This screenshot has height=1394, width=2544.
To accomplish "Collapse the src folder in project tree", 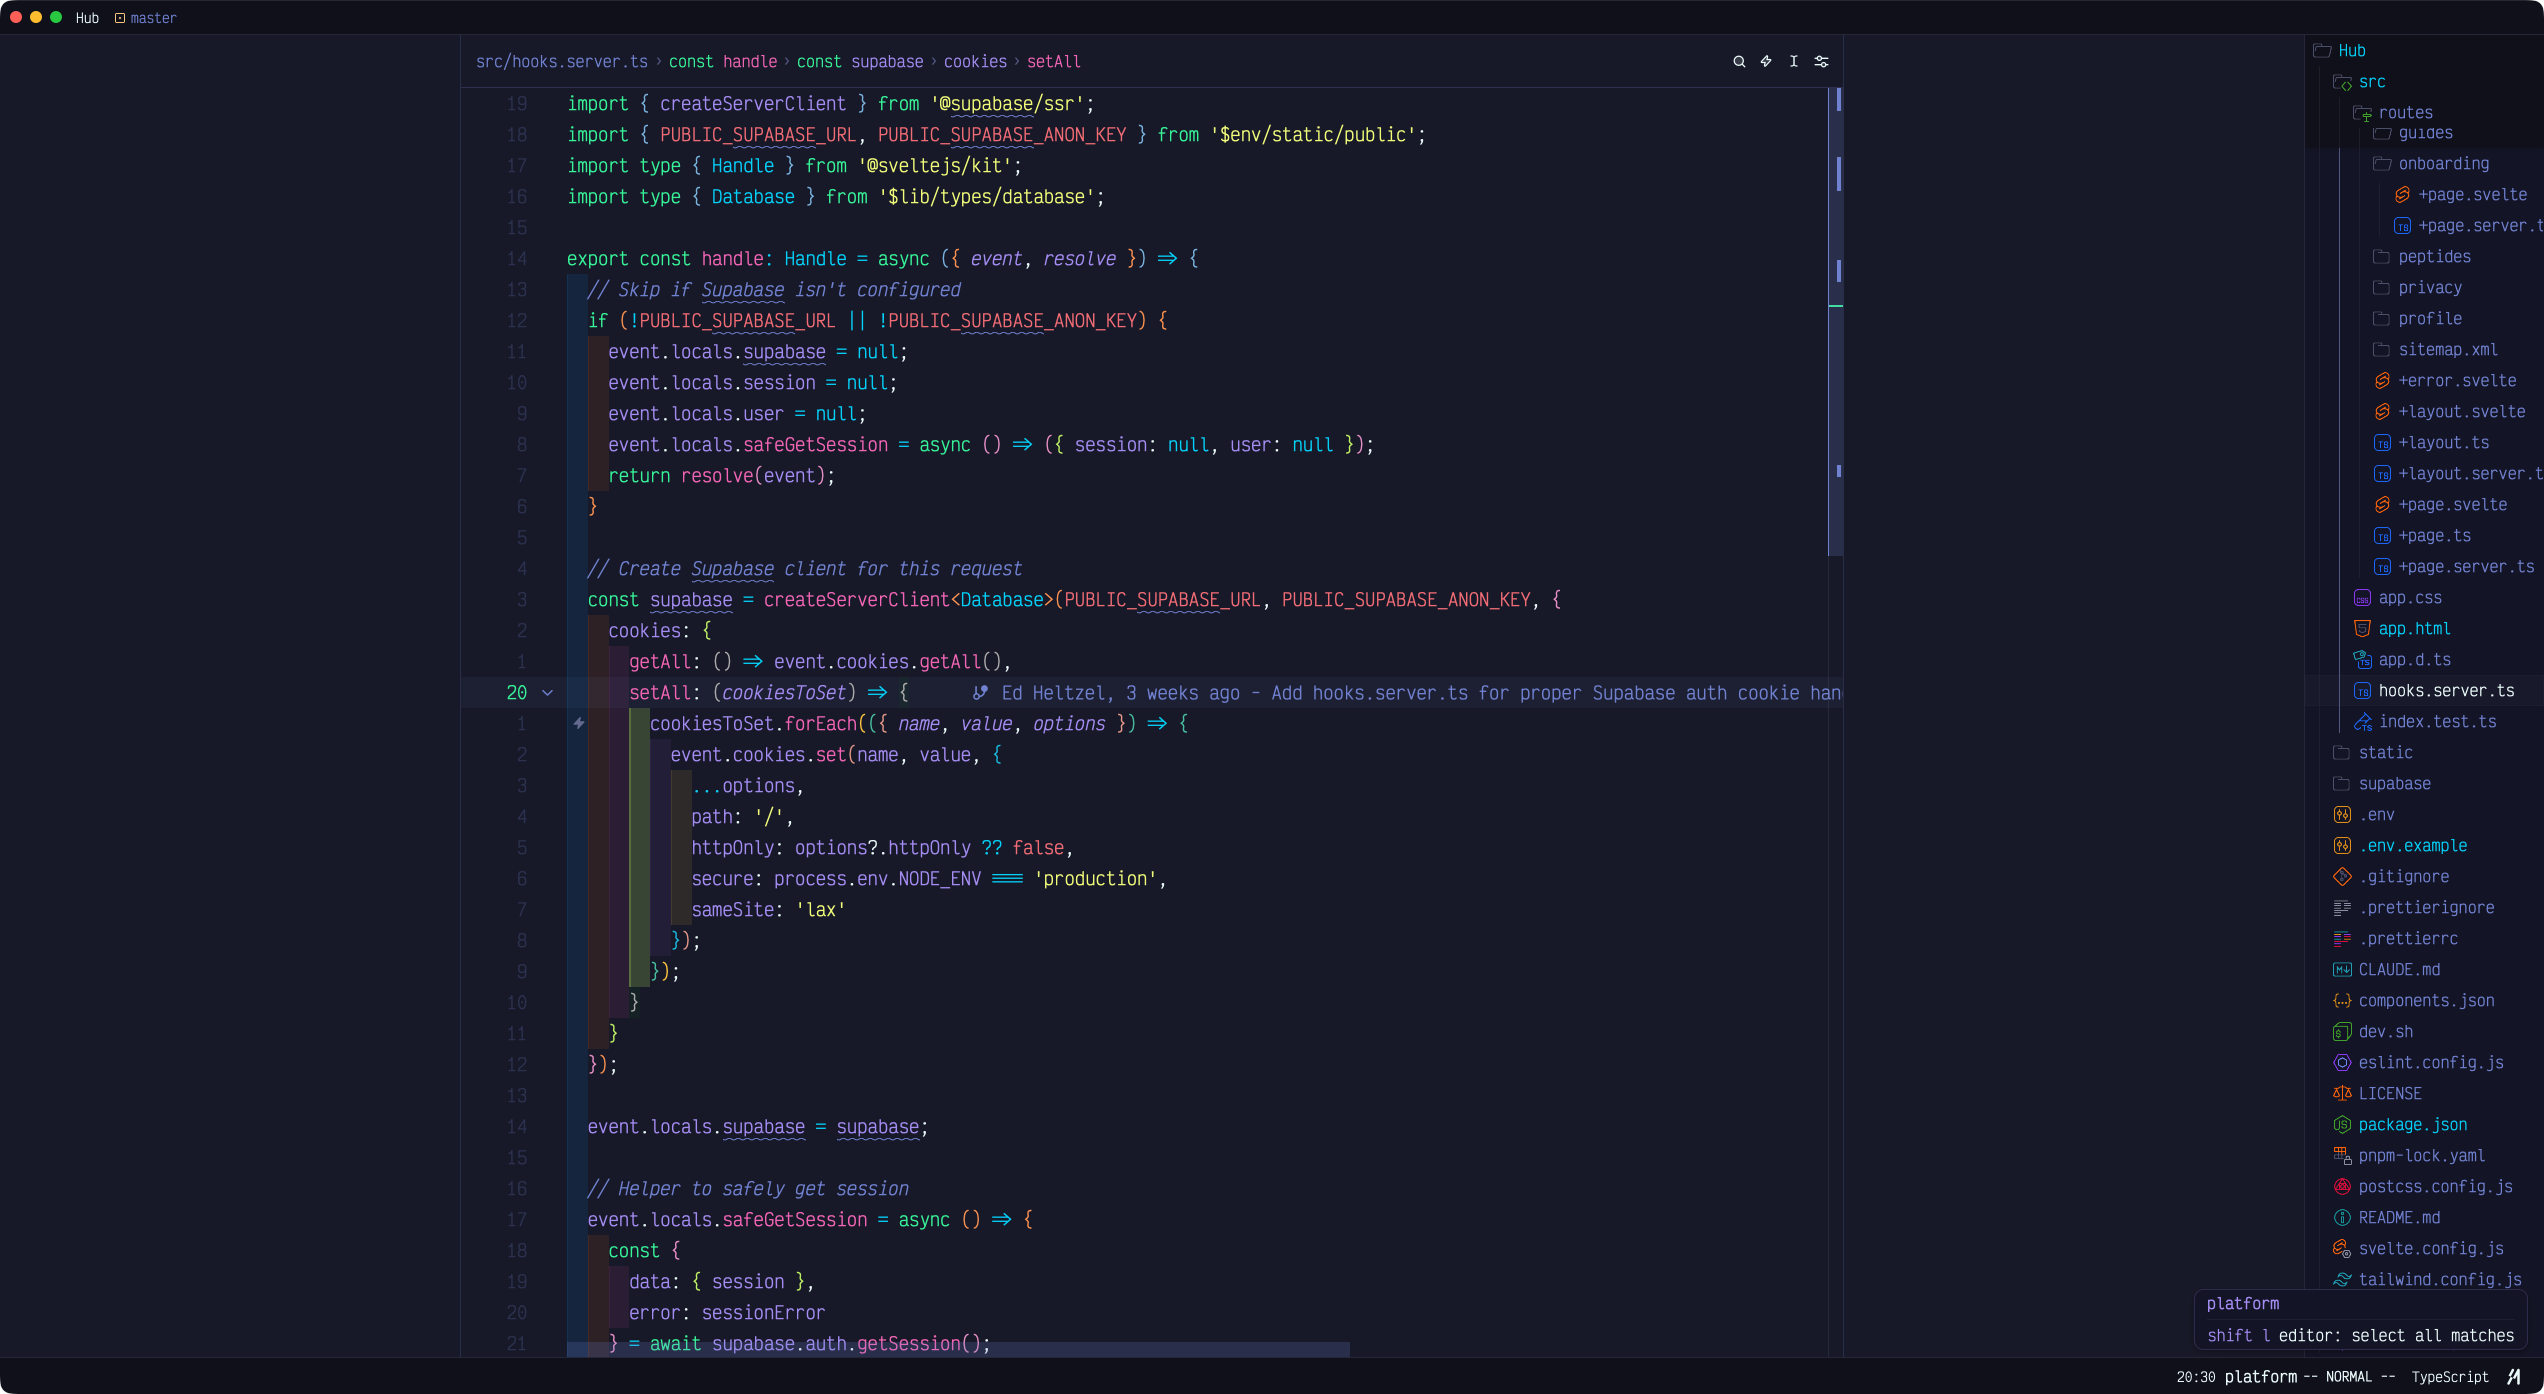I will coord(2360,82).
